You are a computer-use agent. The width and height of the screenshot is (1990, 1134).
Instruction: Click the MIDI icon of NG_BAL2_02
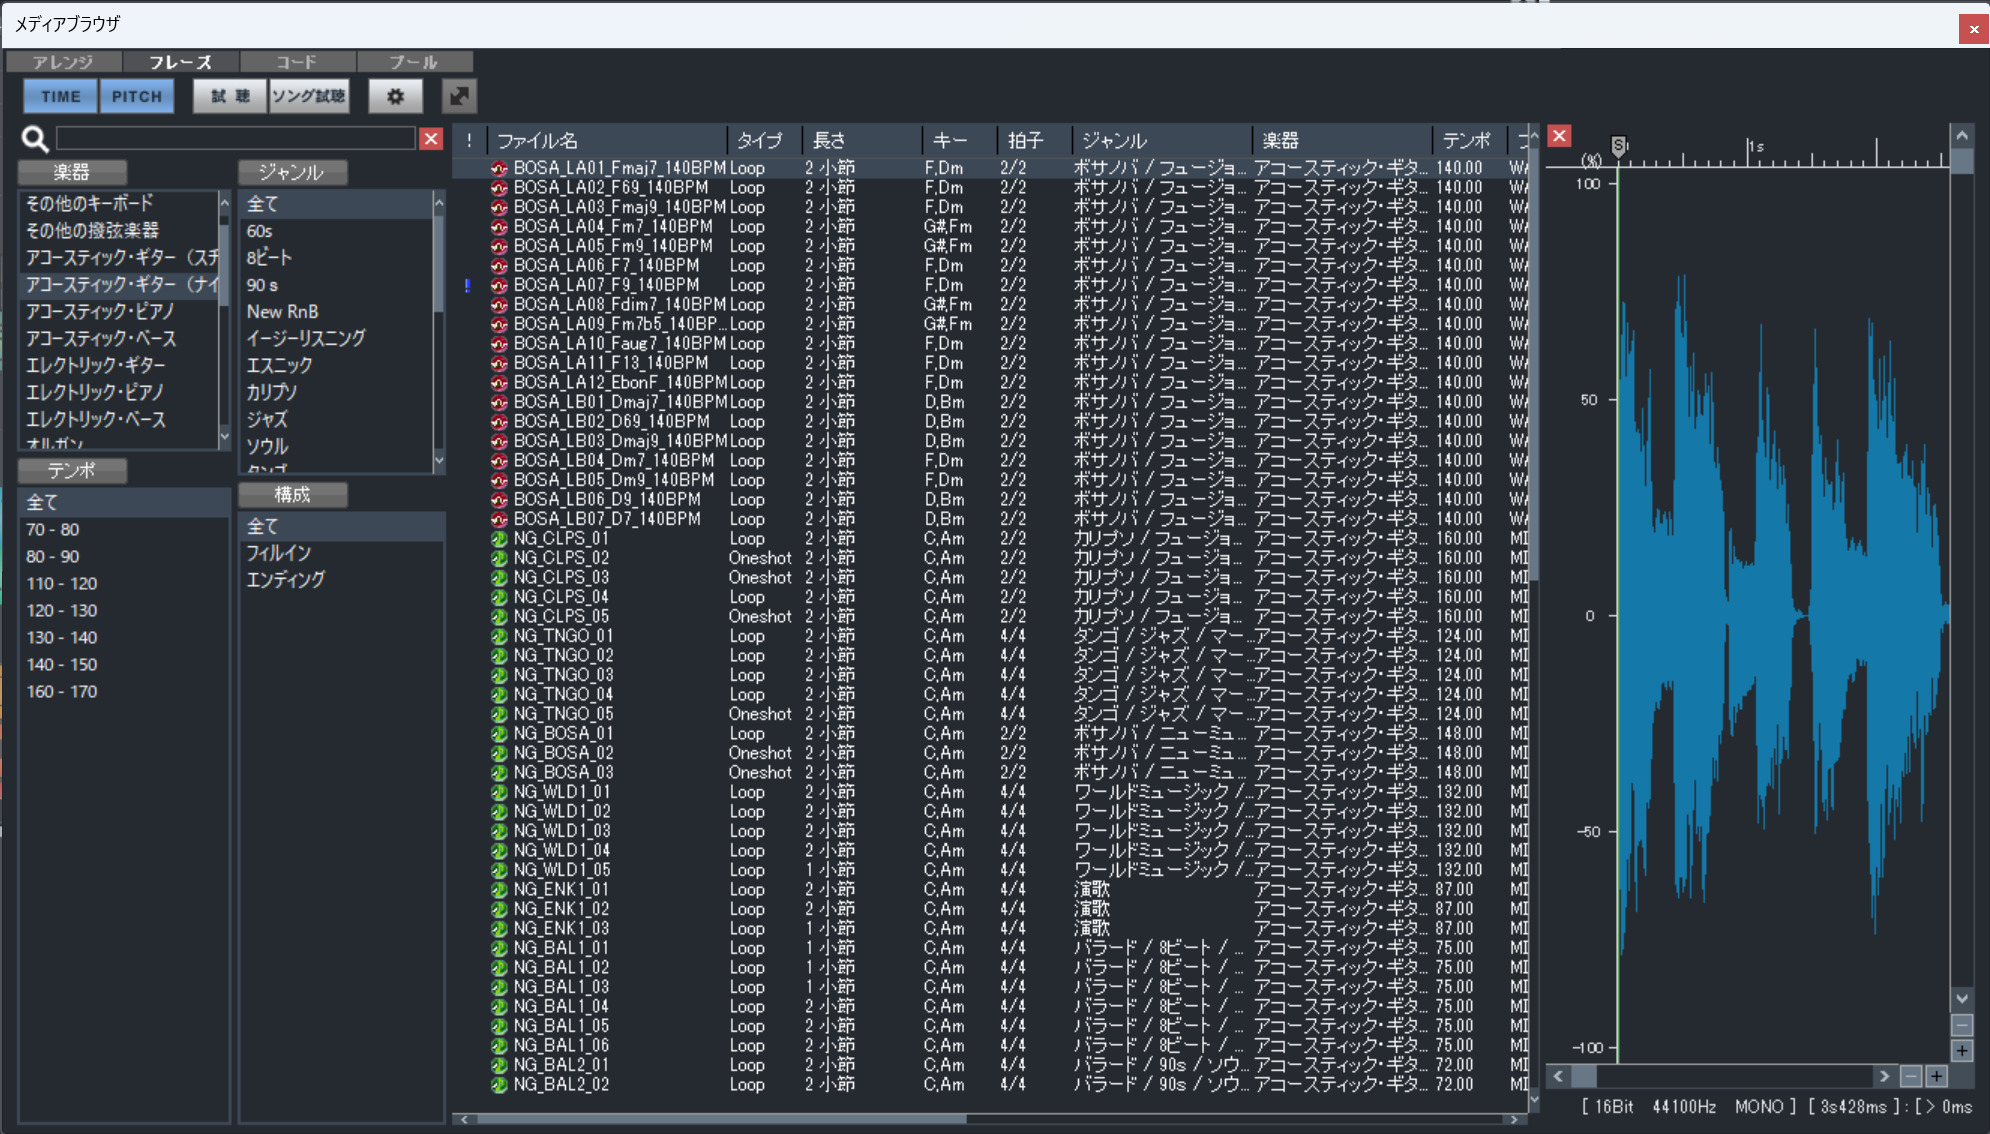tap(500, 1085)
